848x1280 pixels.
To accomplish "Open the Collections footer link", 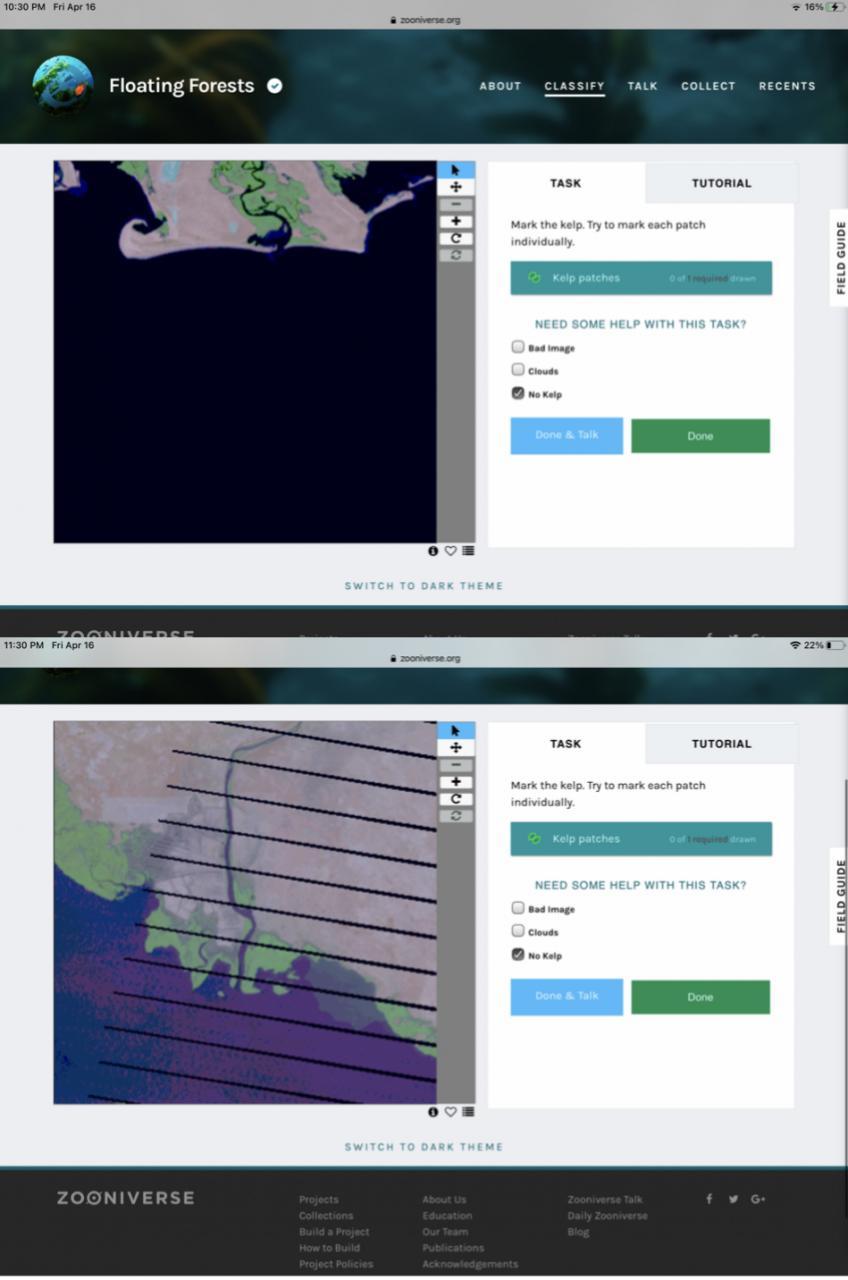I will tap(326, 1216).
